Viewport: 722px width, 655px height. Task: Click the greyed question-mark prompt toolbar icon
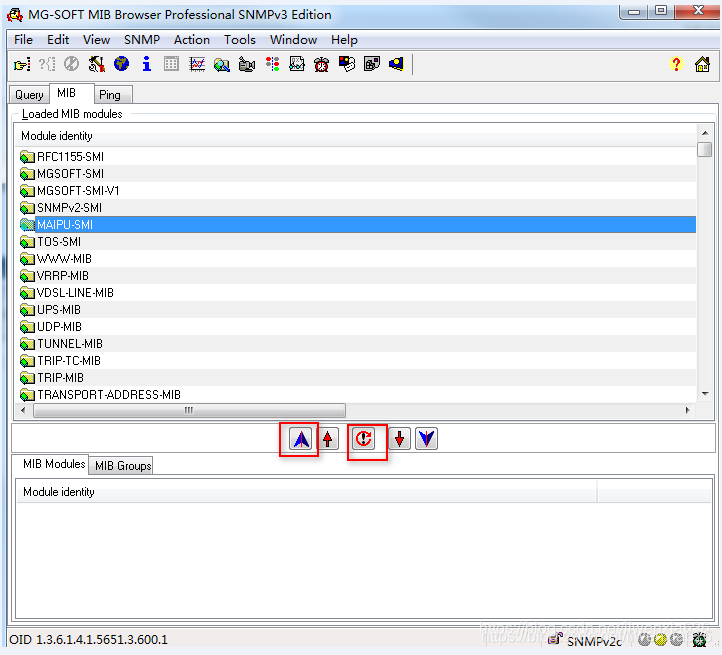(x=47, y=64)
